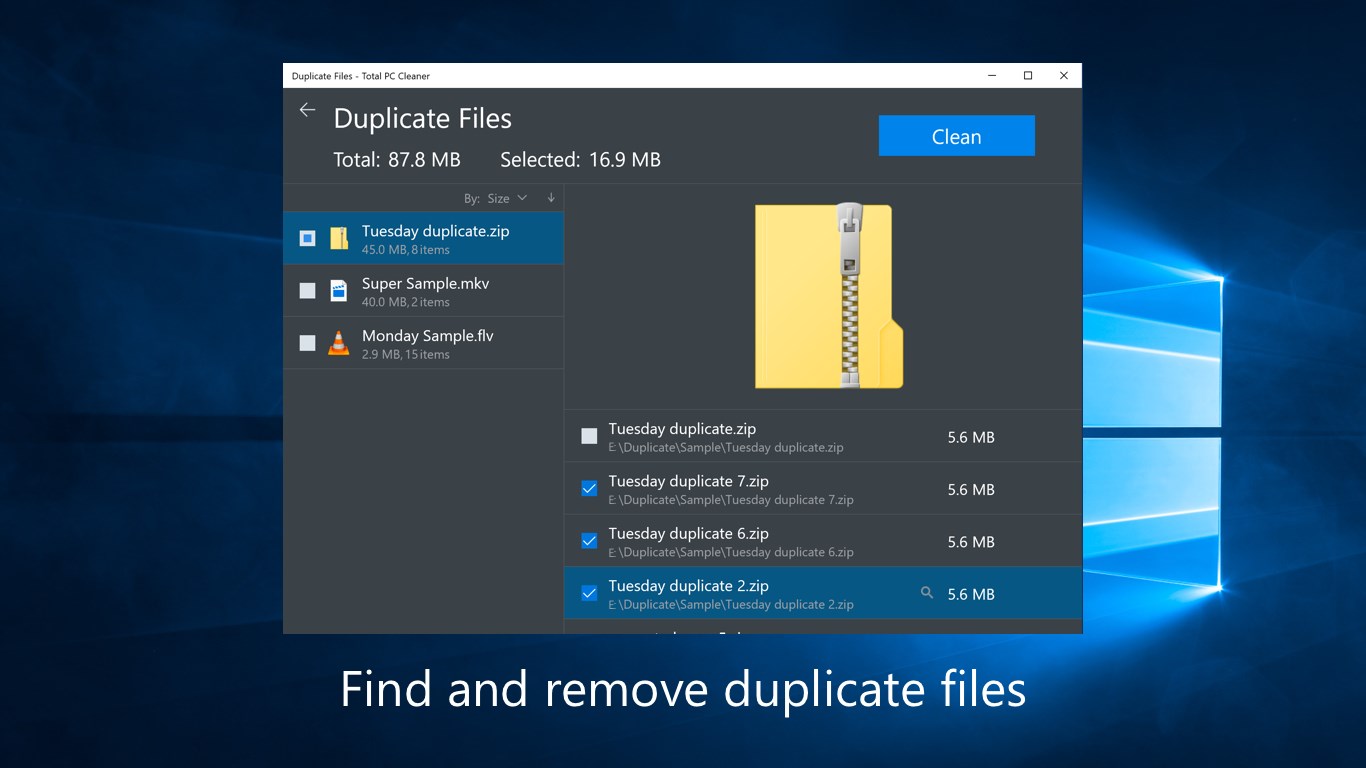
Task: Click the video file icon for Super Sample.mkv
Action: [x=339, y=291]
